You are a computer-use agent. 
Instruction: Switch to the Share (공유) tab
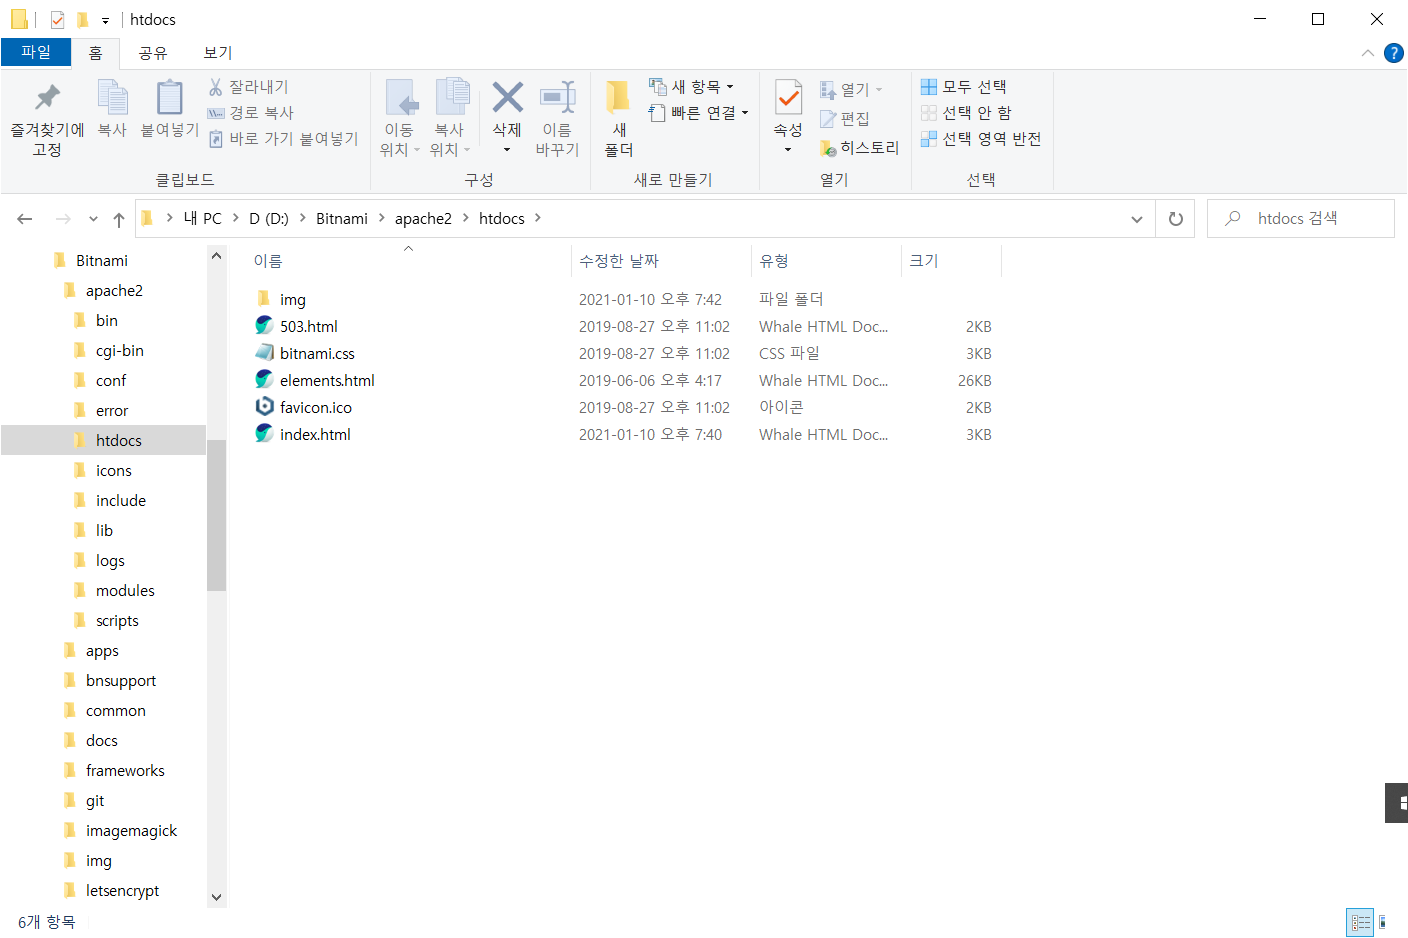pyautogui.click(x=153, y=53)
